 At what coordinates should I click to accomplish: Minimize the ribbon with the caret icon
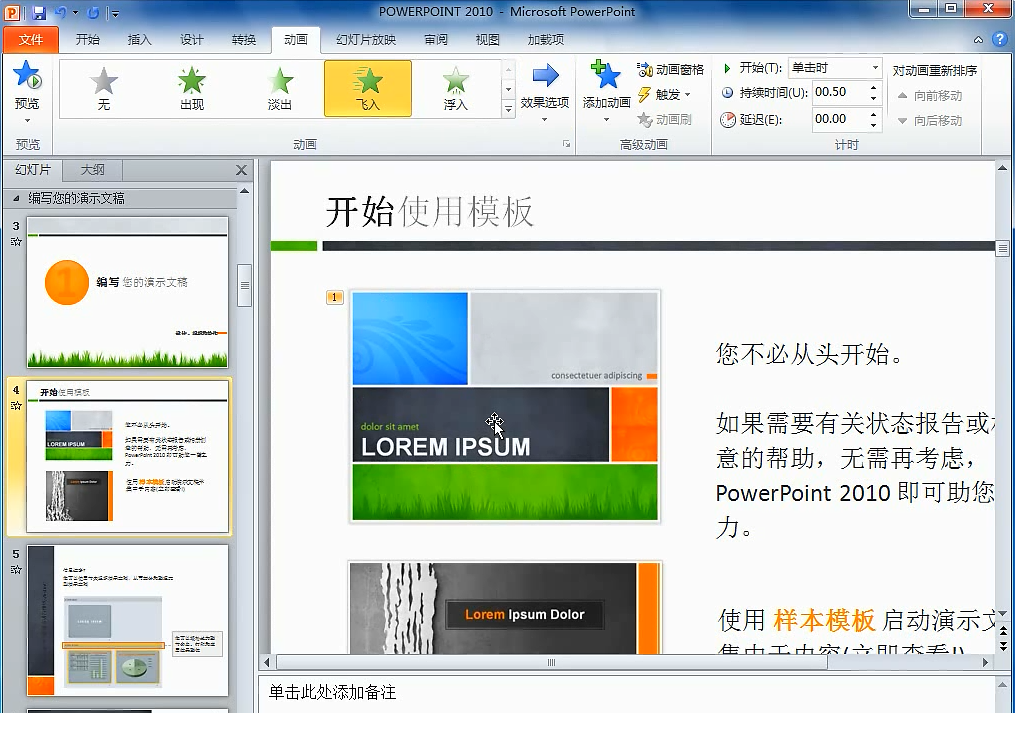pyautogui.click(x=978, y=40)
